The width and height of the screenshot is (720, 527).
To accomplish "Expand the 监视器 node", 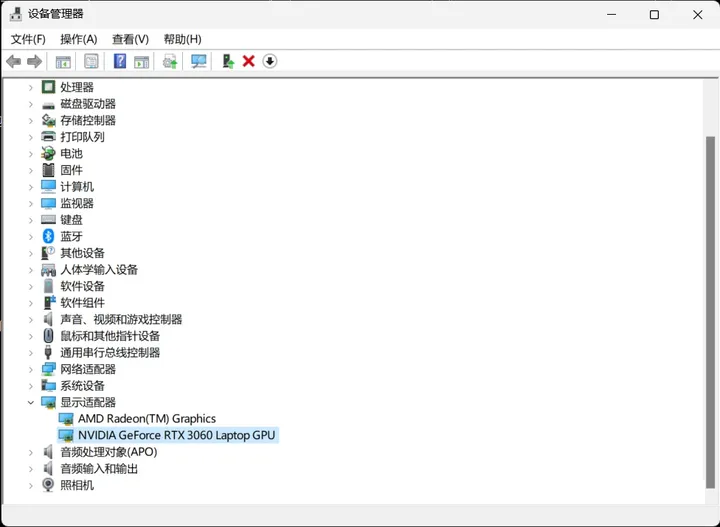I will click(x=31, y=203).
